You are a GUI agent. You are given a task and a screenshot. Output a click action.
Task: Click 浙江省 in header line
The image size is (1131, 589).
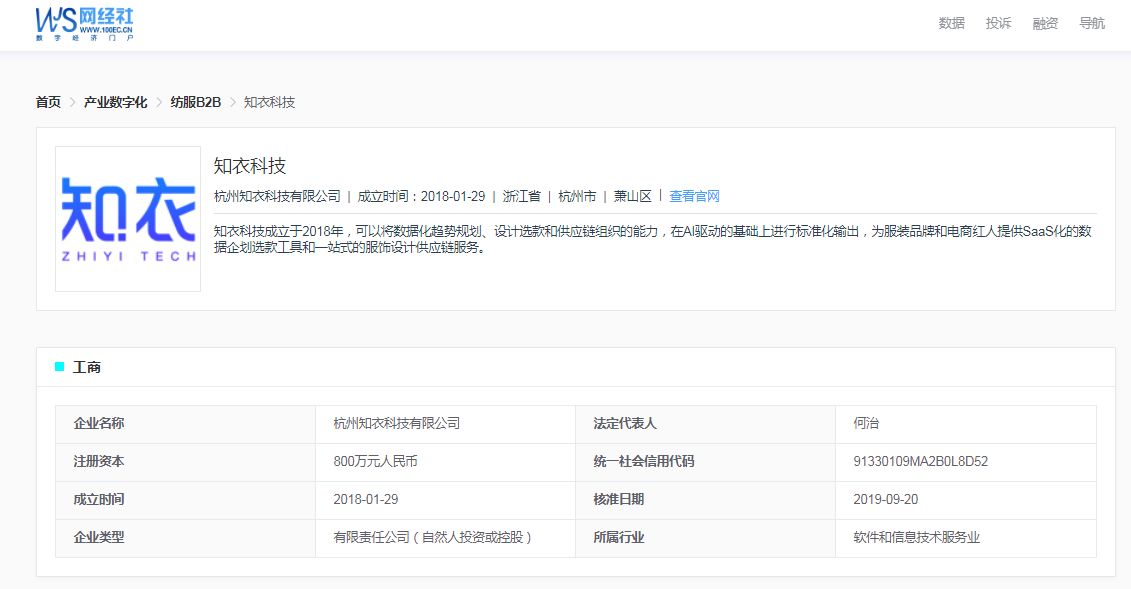point(522,196)
